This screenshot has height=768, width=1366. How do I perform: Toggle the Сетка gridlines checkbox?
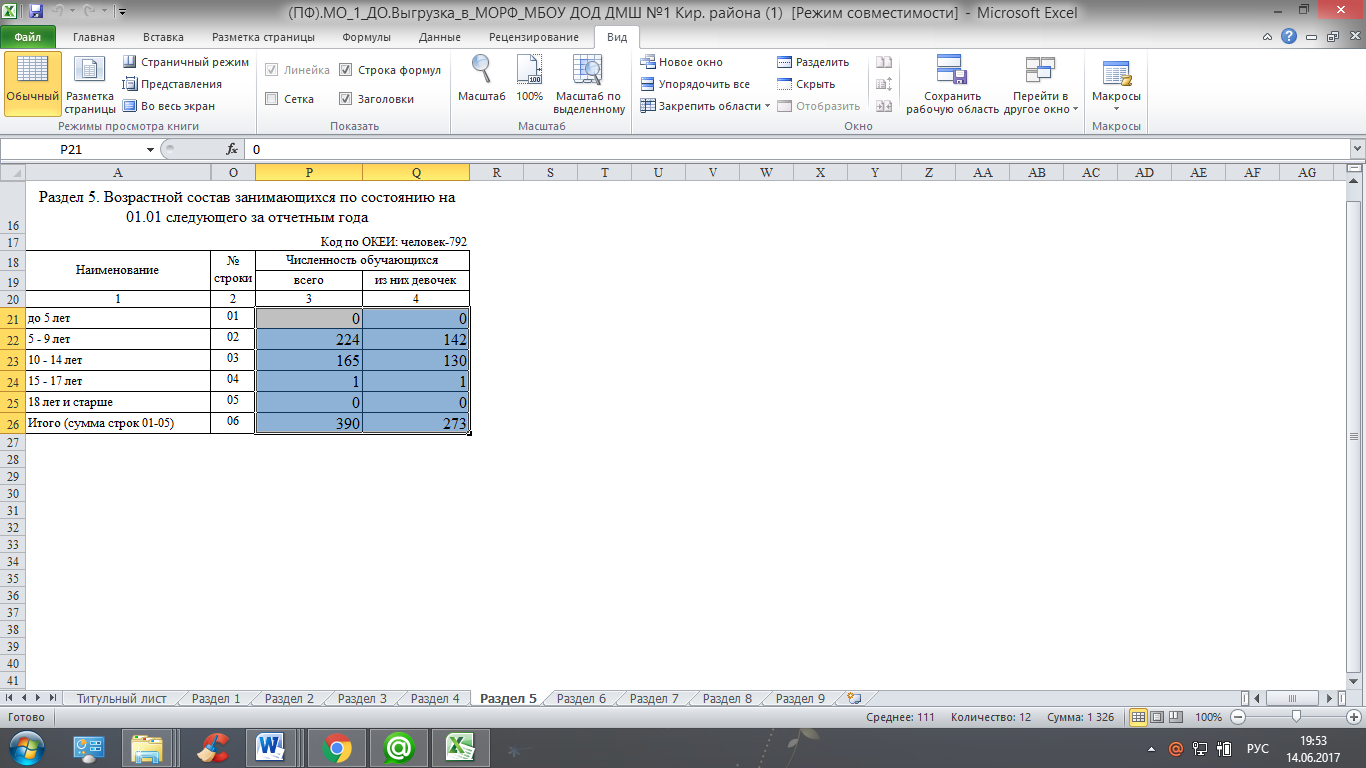[x=272, y=99]
